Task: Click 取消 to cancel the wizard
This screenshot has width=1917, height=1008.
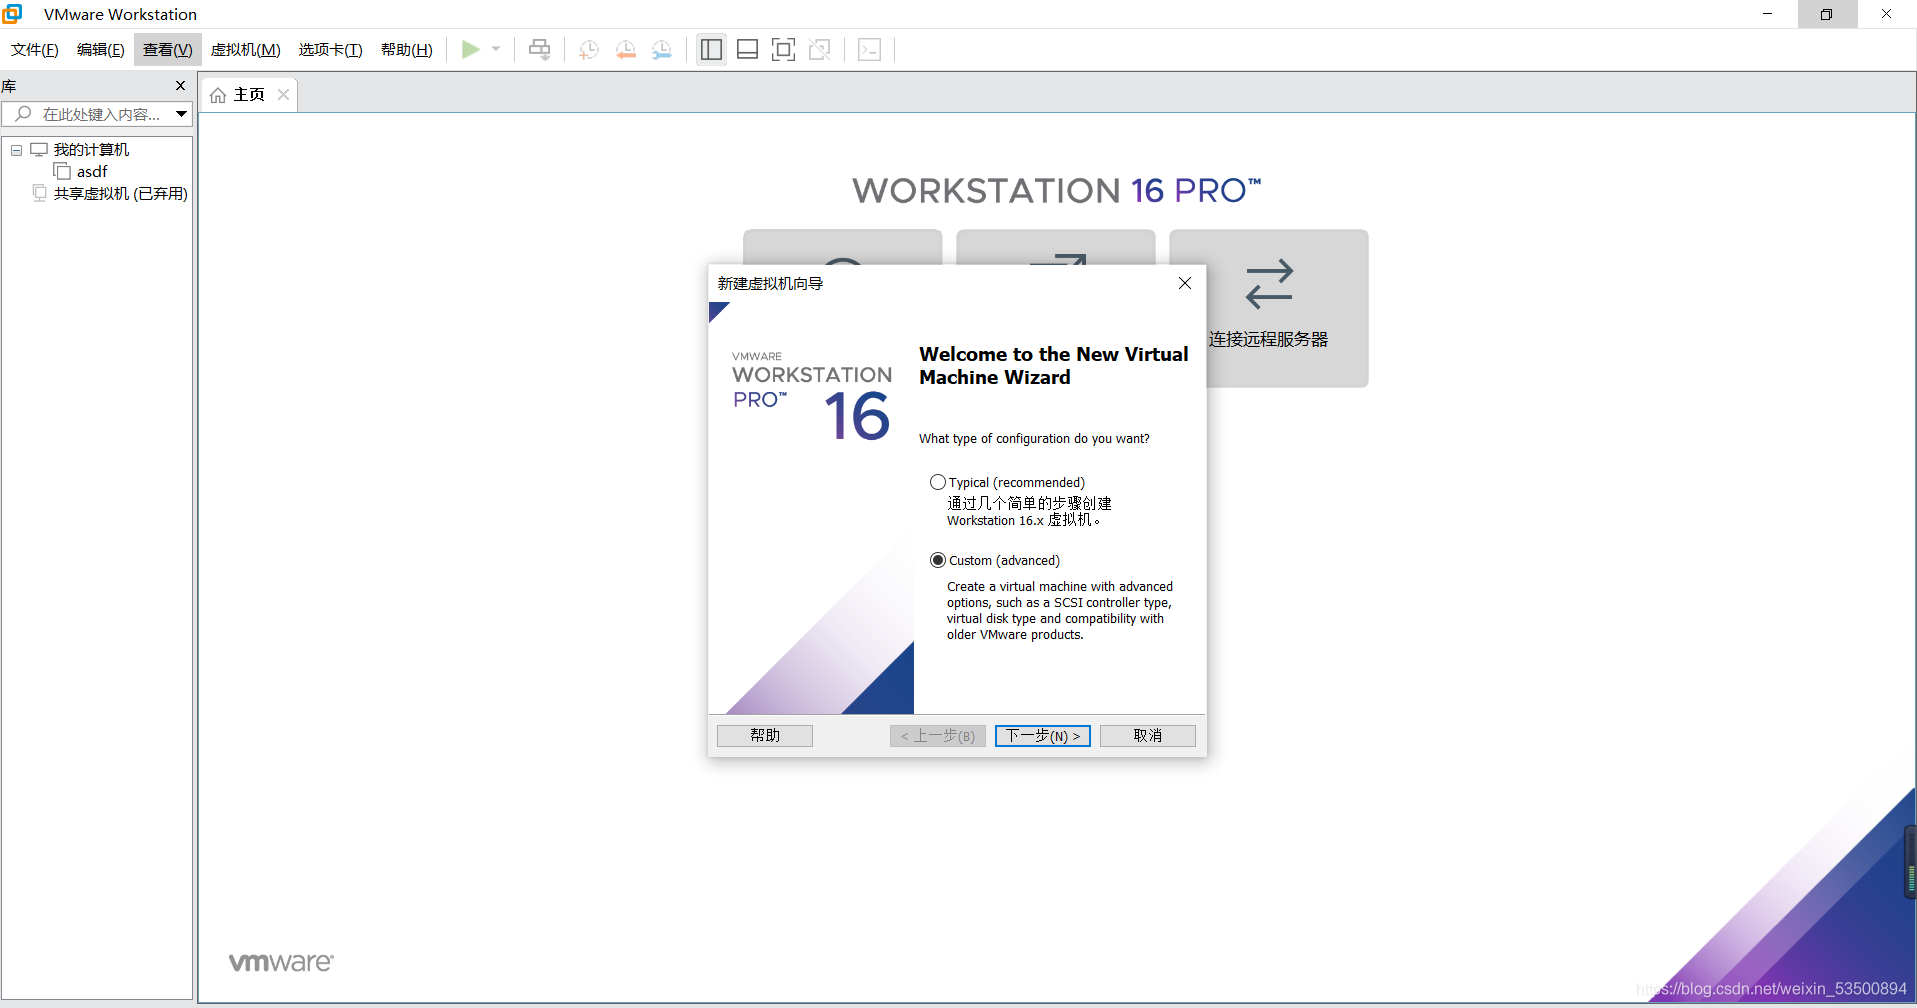Action: coord(1148,735)
